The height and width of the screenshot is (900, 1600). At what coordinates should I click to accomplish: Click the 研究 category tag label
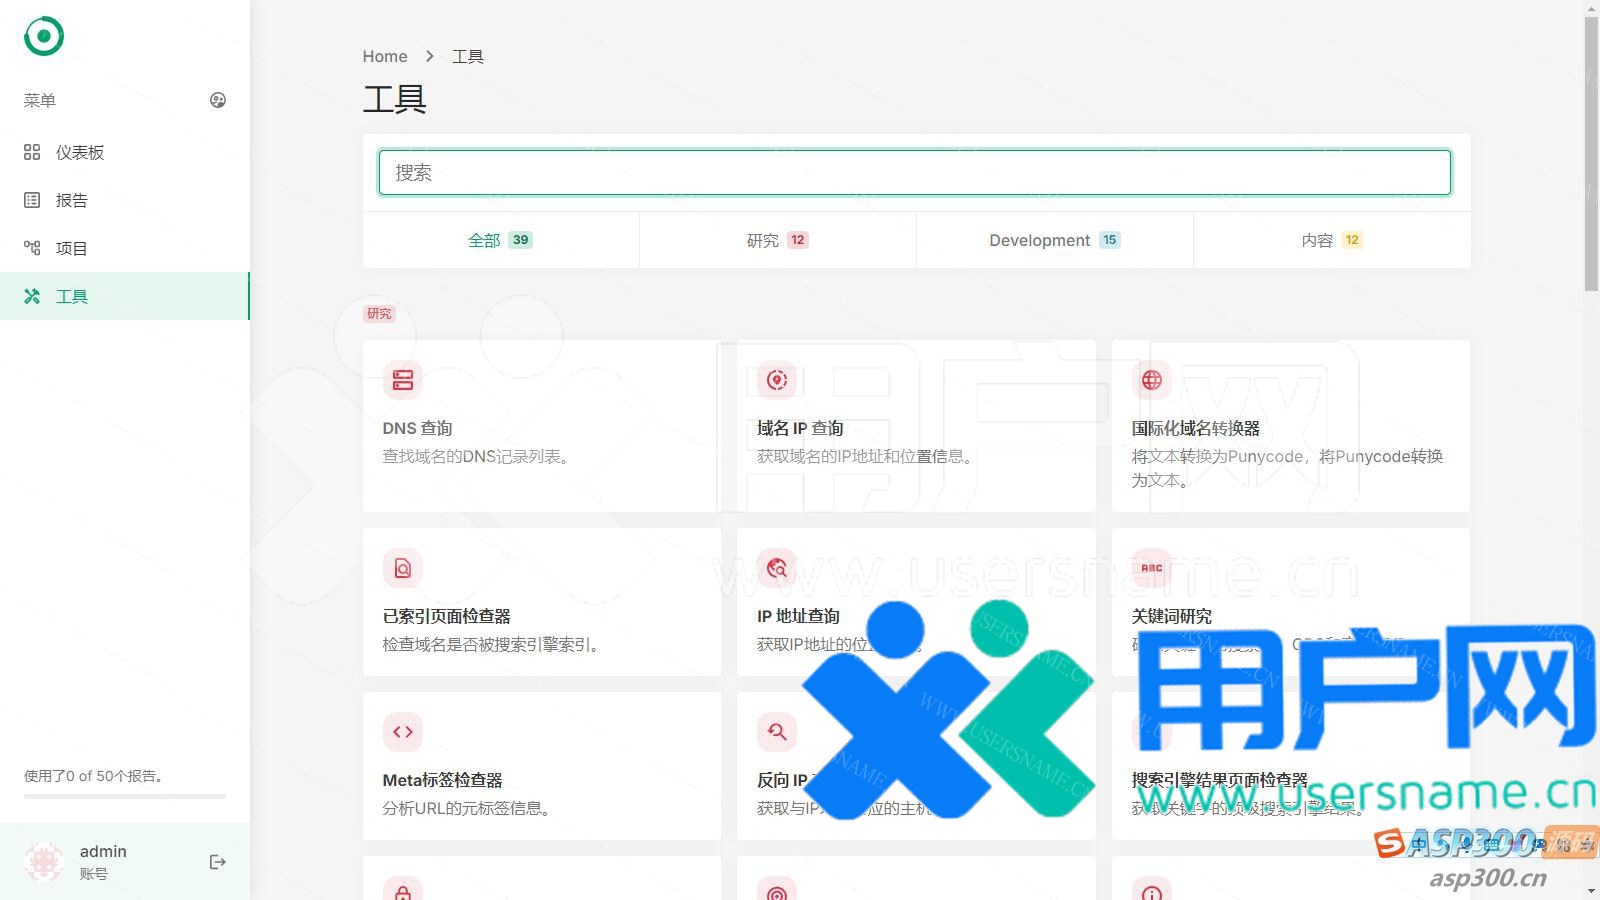379,314
